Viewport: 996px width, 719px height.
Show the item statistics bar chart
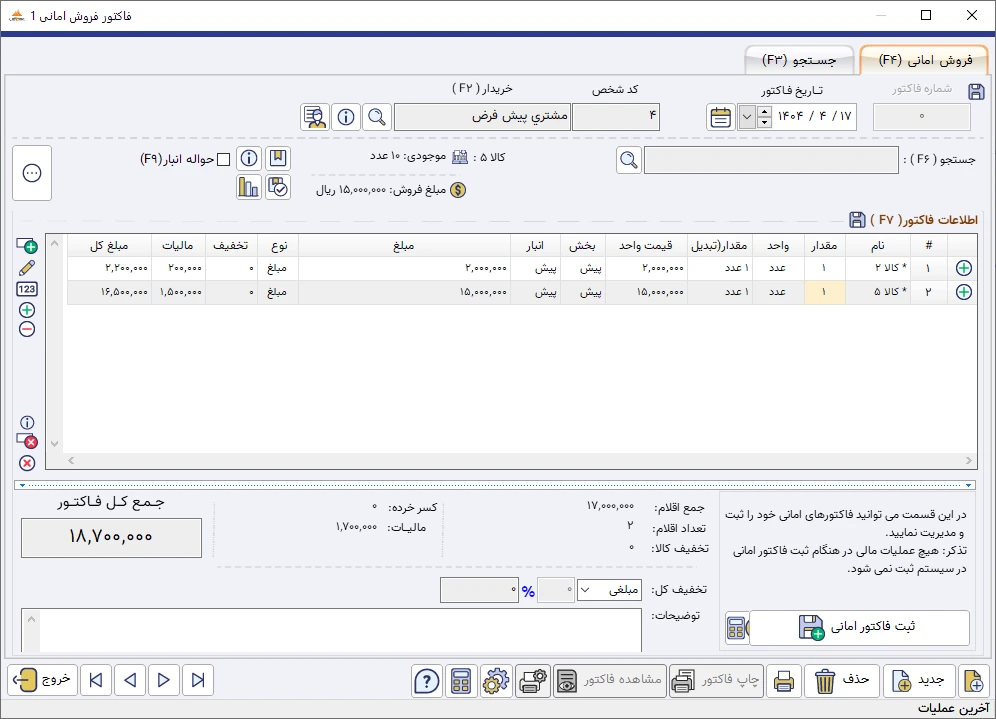[249, 187]
